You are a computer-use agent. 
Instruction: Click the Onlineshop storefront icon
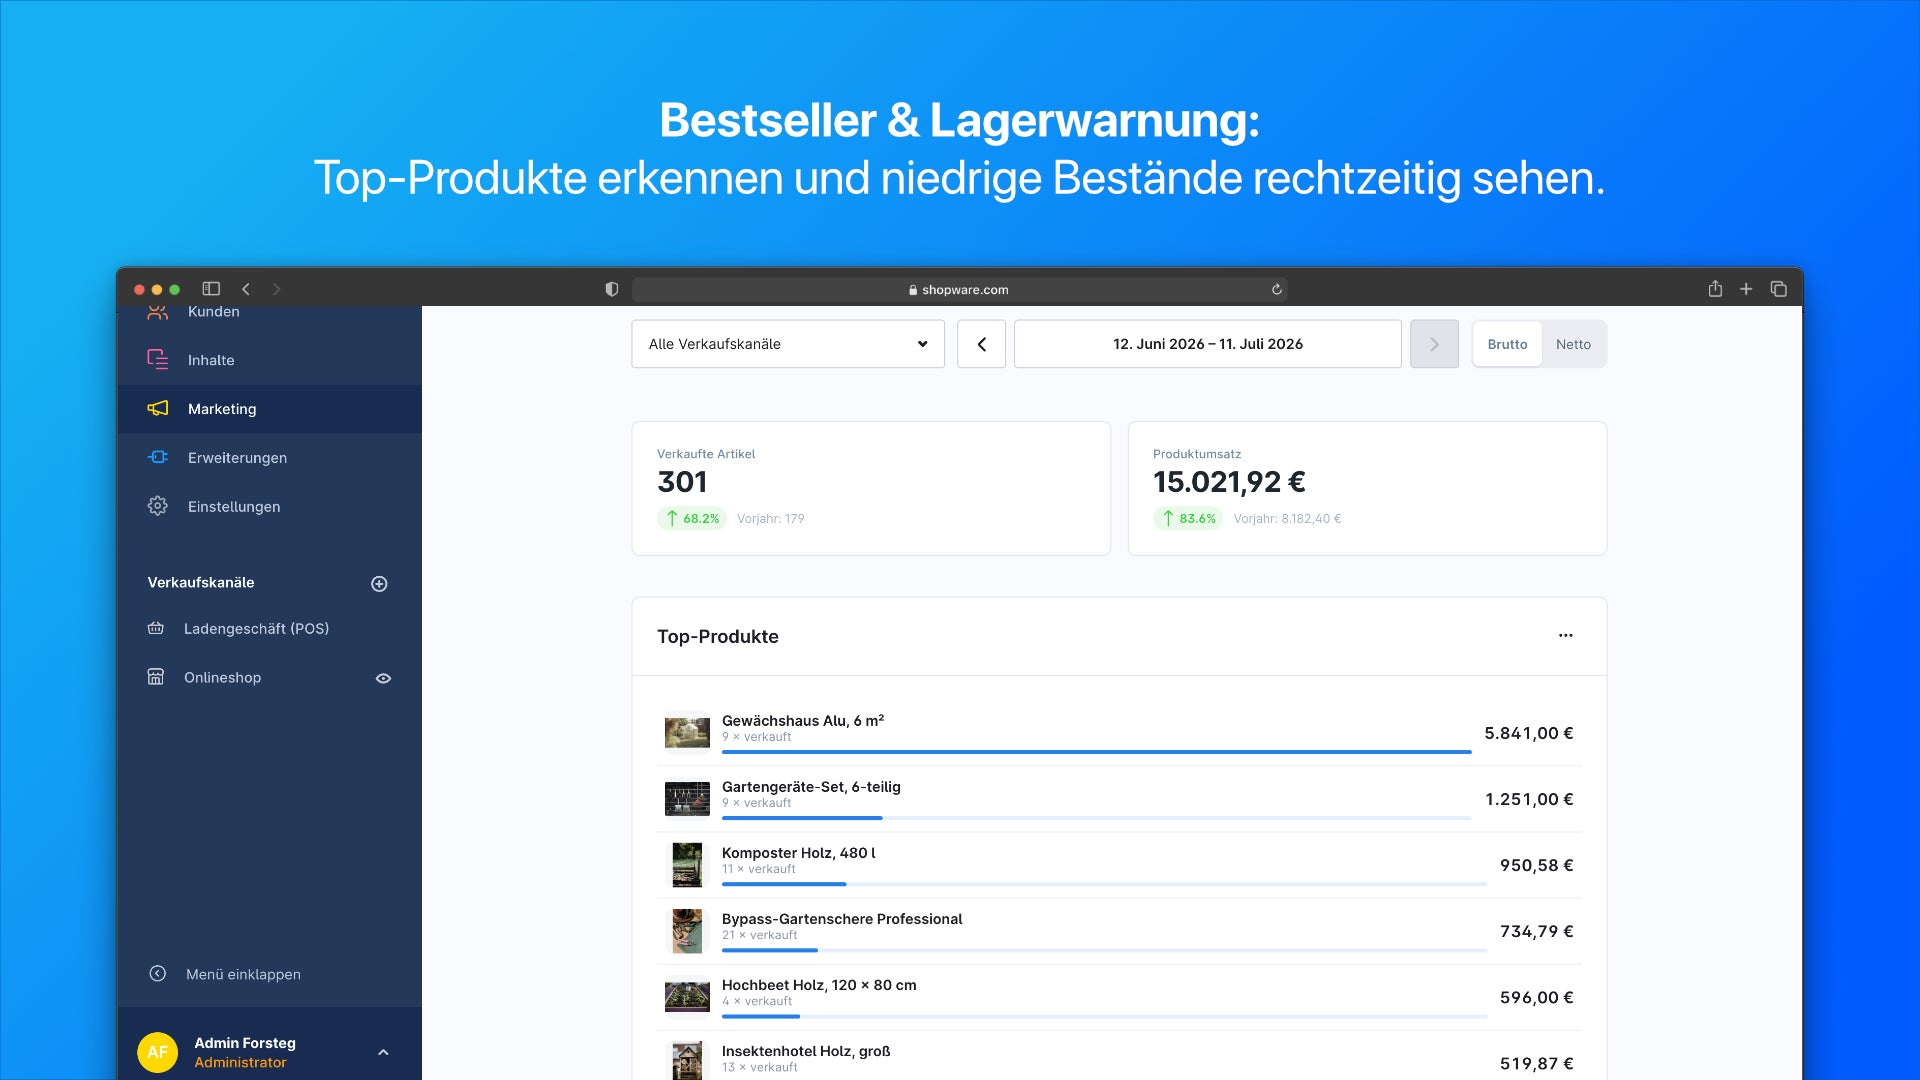(x=156, y=677)
